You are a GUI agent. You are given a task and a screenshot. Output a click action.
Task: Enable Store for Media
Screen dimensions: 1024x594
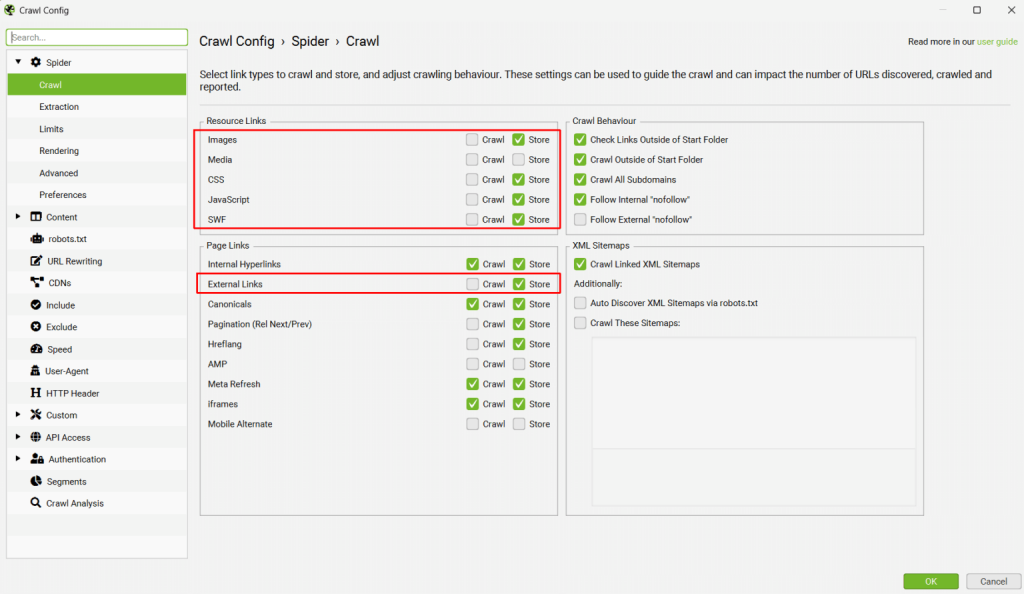tap(519, 159)
